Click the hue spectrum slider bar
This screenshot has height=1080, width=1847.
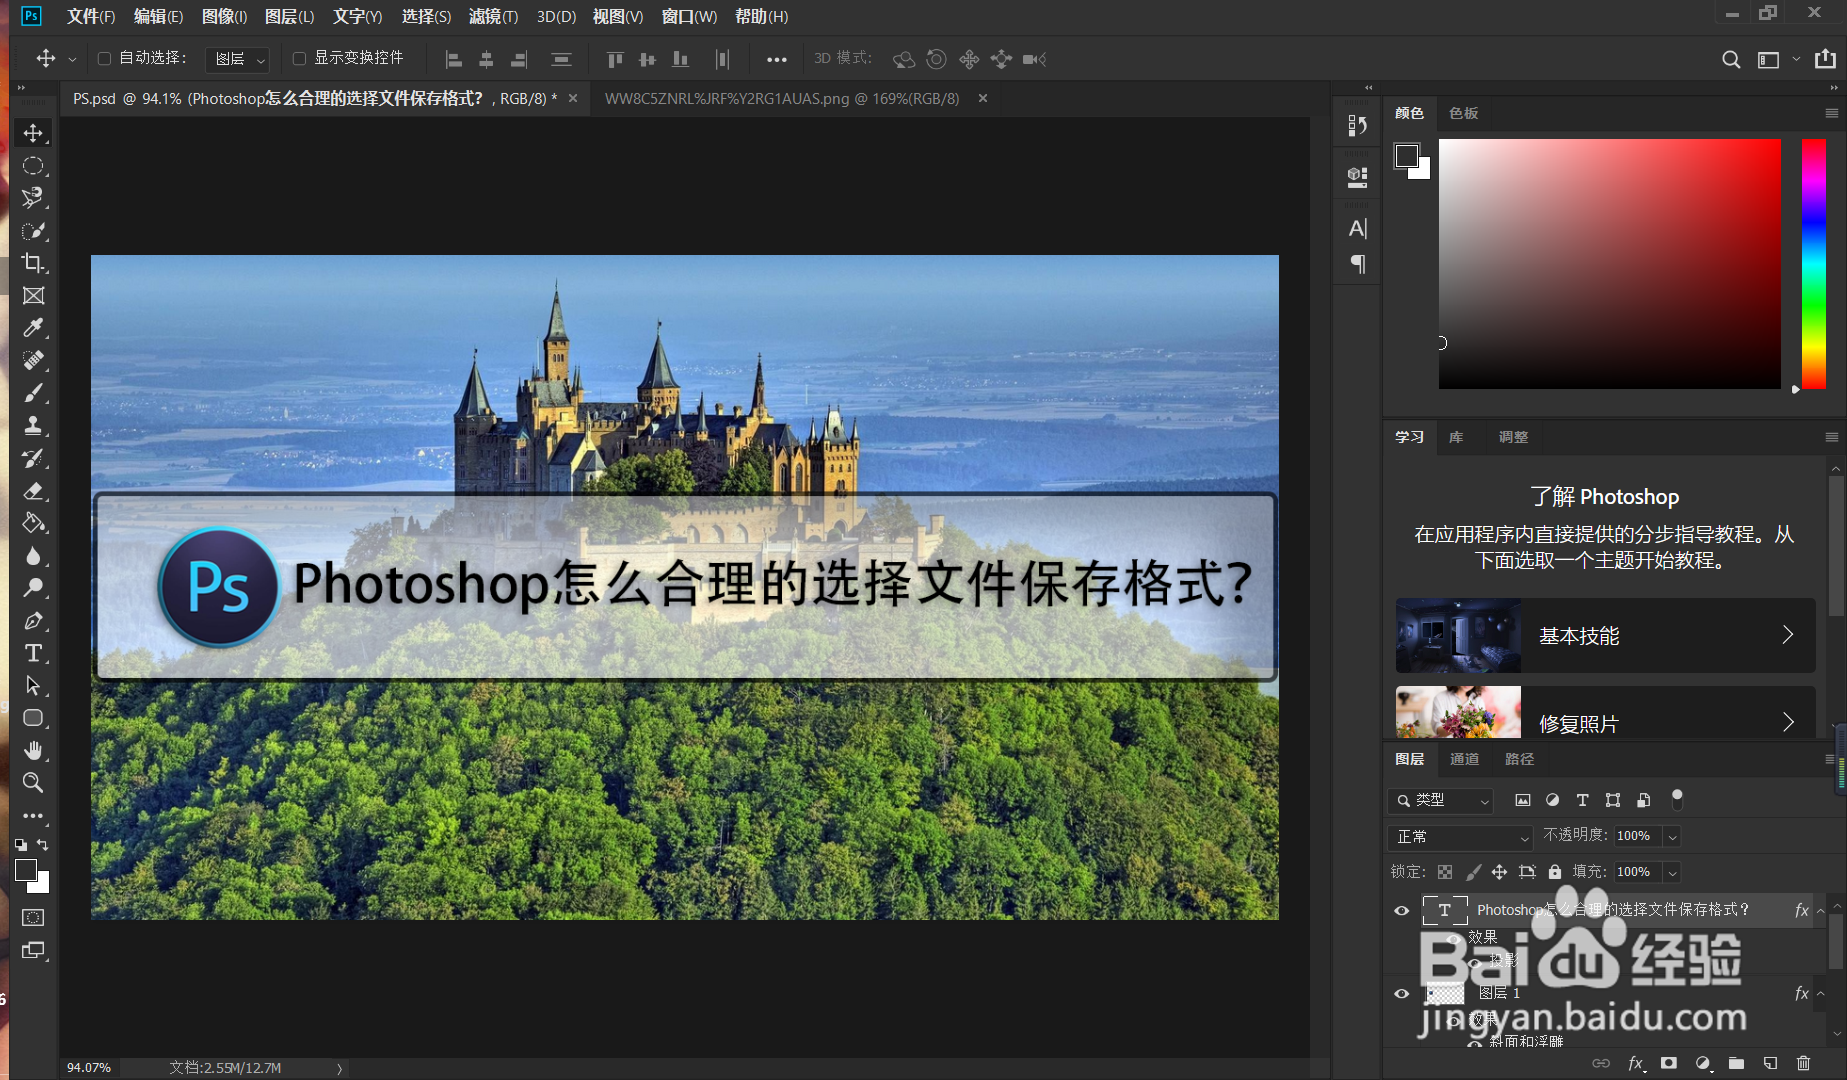[1813, 263]
